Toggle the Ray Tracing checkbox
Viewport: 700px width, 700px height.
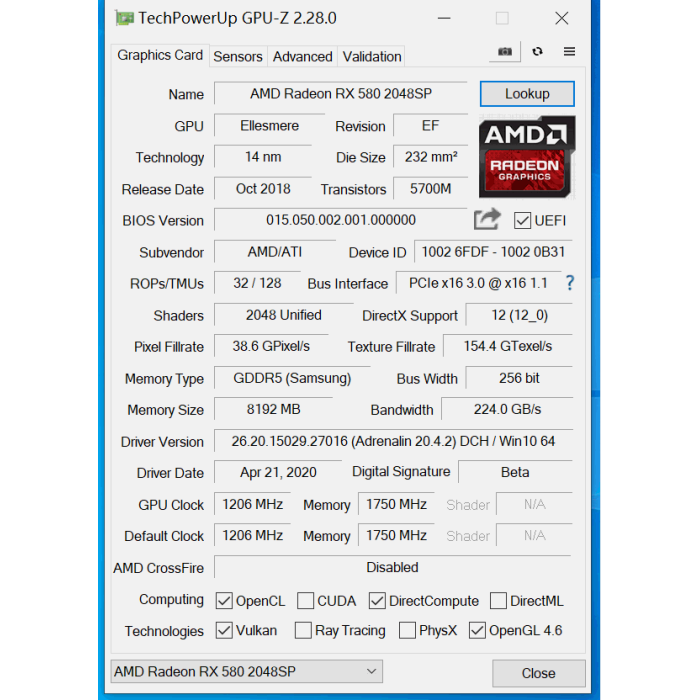point(303,630)
